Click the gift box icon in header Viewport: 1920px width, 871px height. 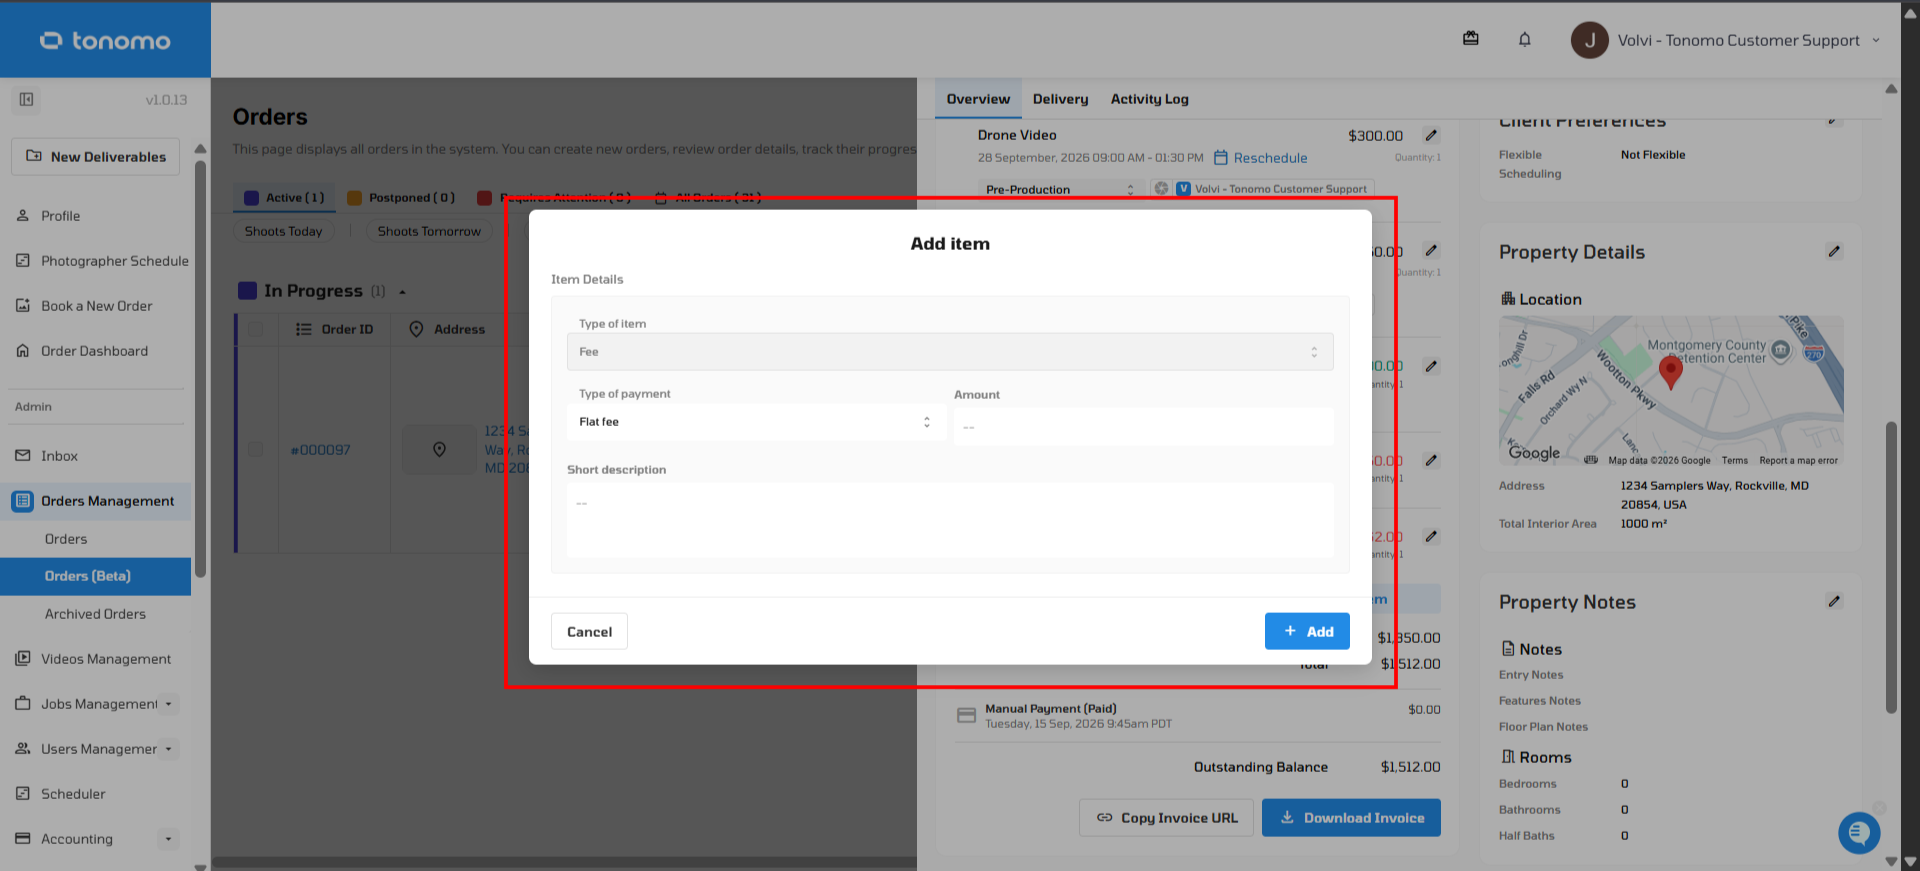point(1470,39)
